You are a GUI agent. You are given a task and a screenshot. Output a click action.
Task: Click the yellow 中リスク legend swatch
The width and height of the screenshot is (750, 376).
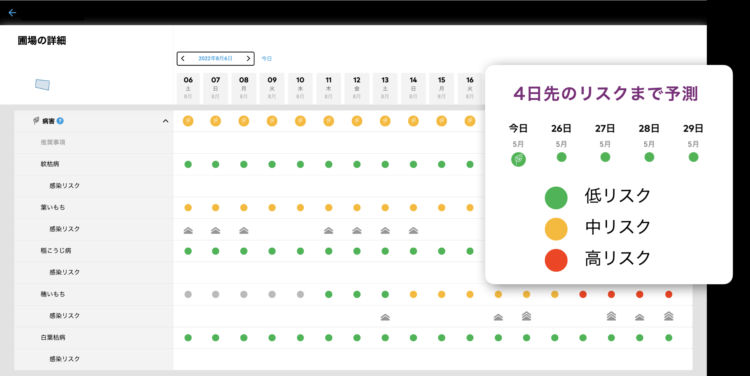(556, 229)
